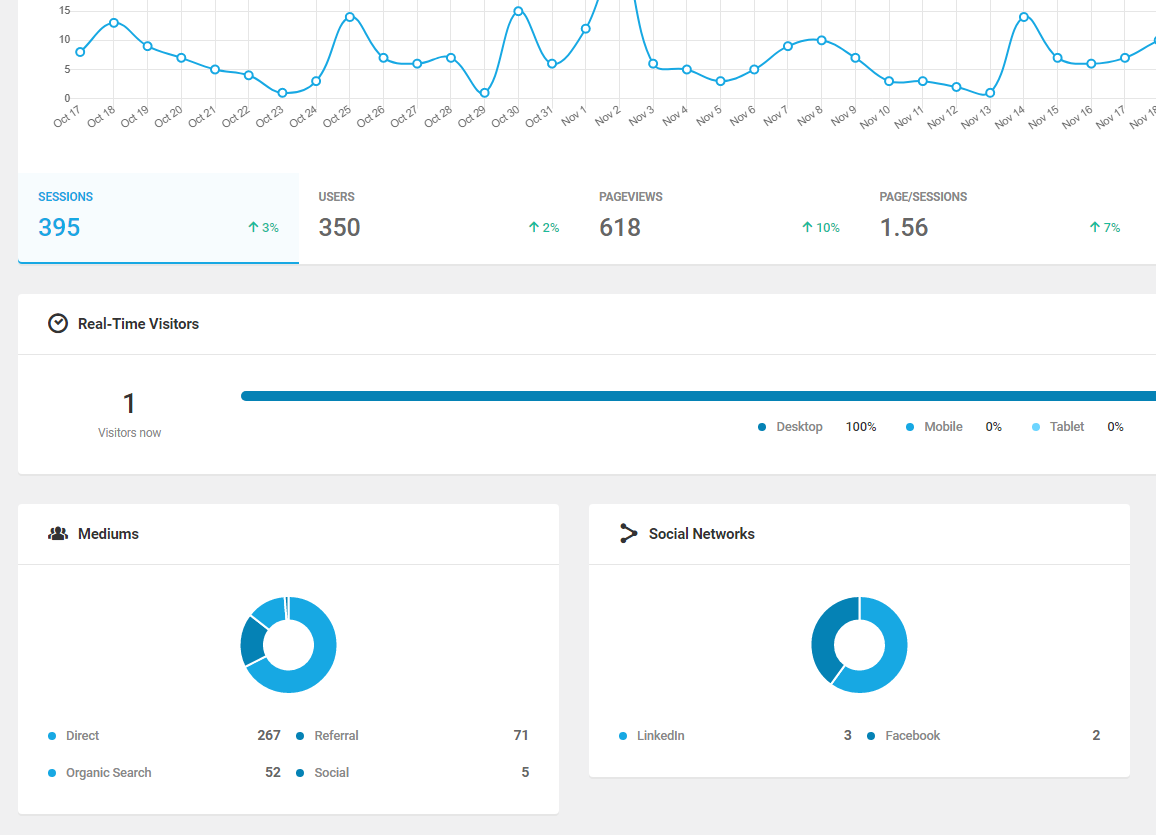The width and height of the screenshot is (1156, 835).
Task: Click the 'Referral' legend label
Action: click(336, 736)
